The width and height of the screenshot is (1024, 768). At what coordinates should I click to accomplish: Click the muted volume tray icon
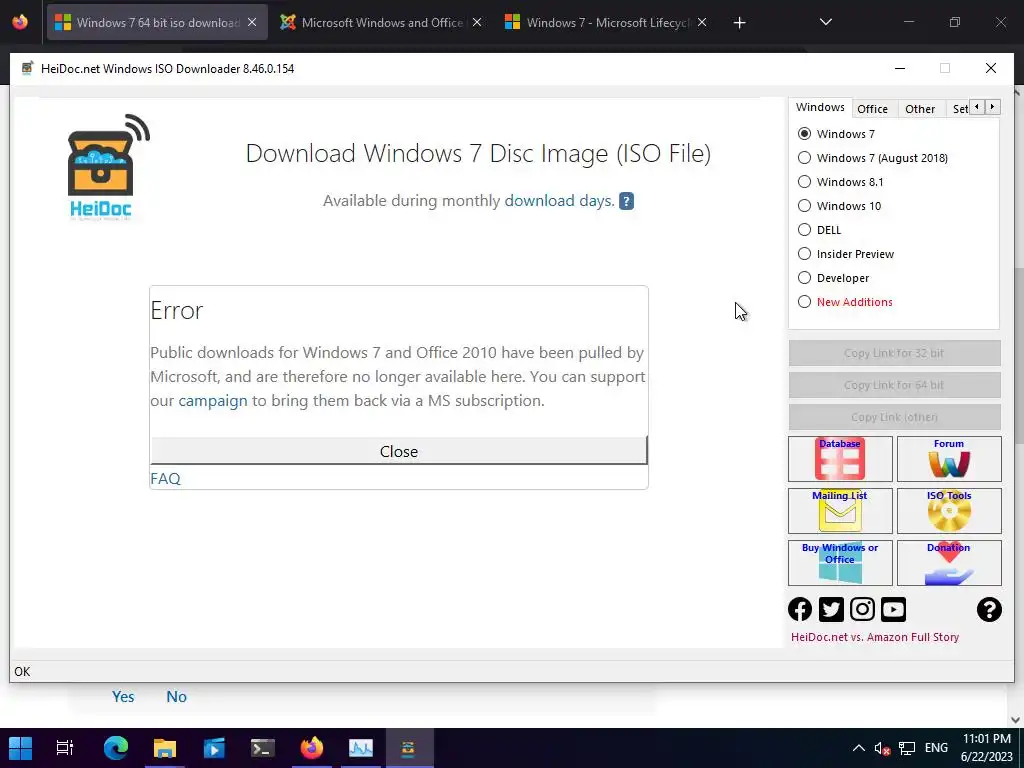(x=882, y=748)
